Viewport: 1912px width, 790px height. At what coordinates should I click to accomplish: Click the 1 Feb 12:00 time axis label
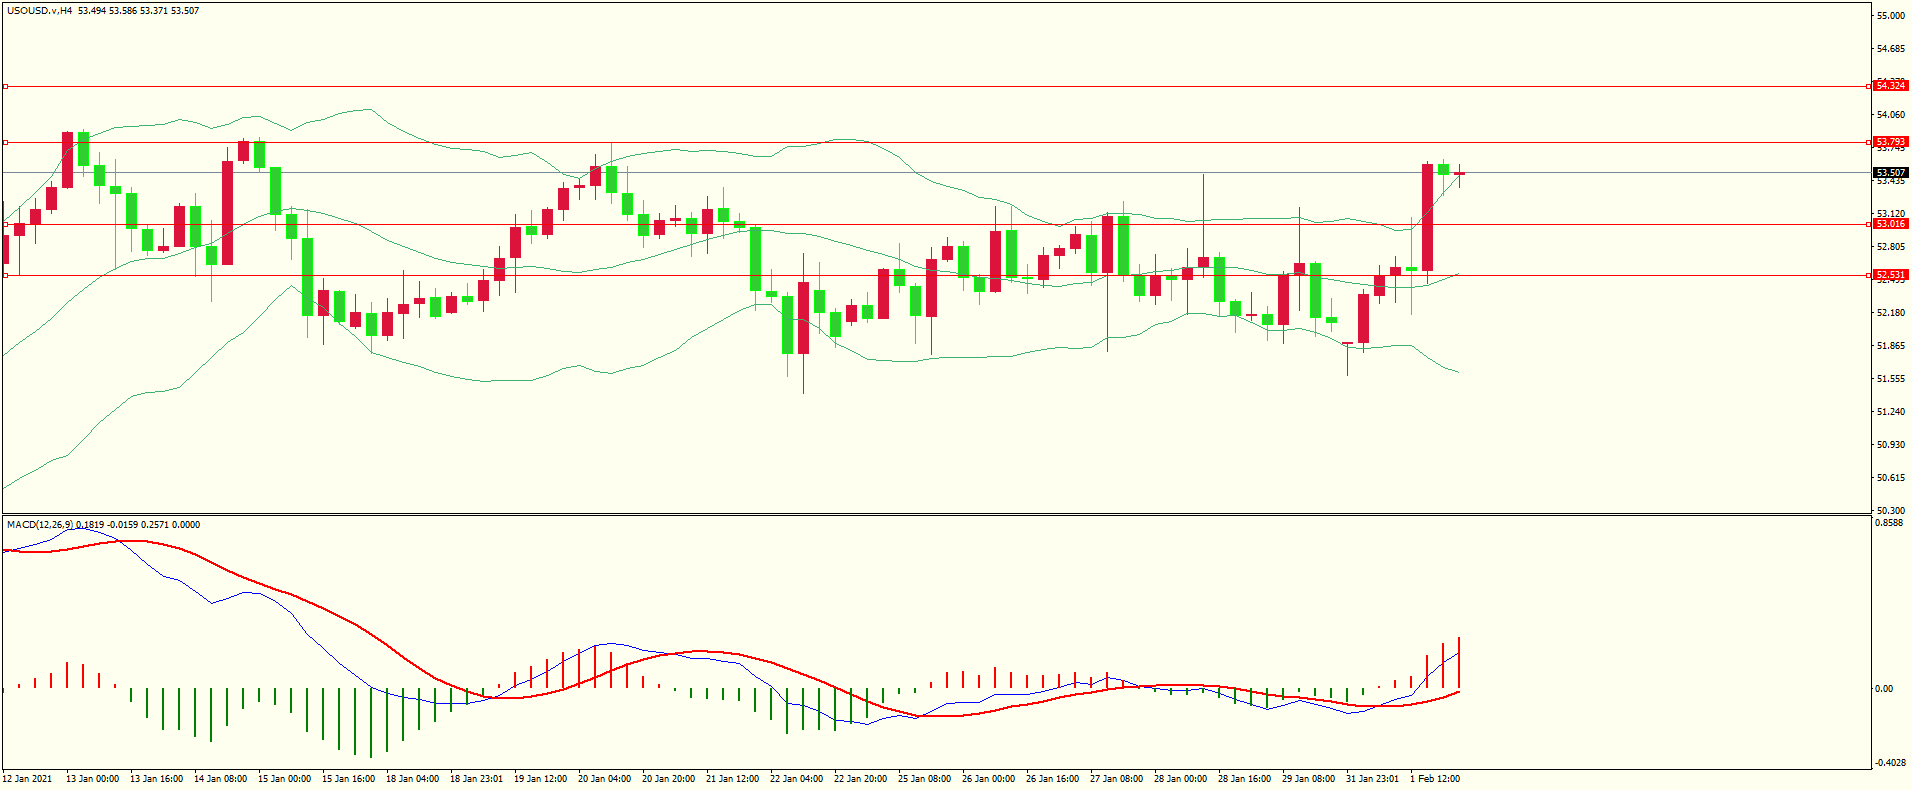(x=1435, y=779)
